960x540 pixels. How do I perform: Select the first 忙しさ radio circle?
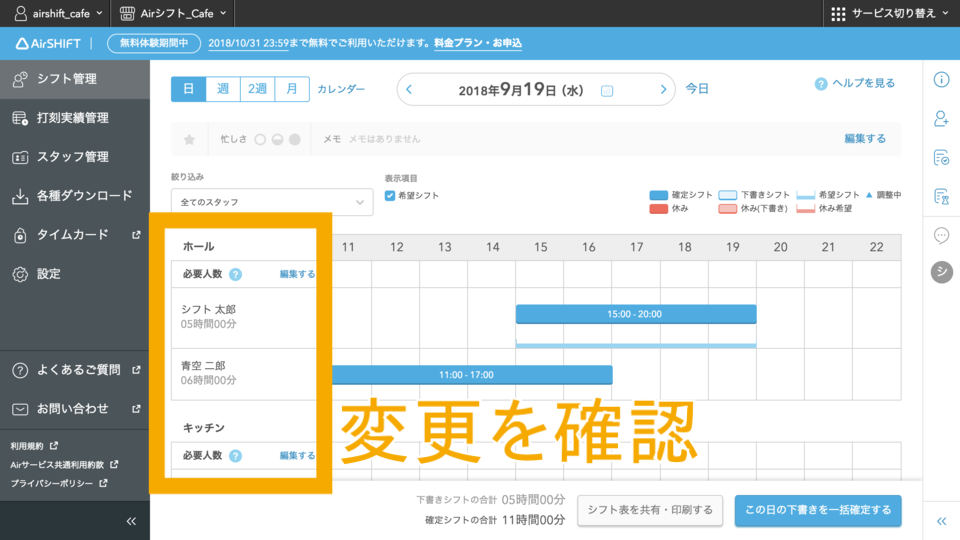[260, 140]
